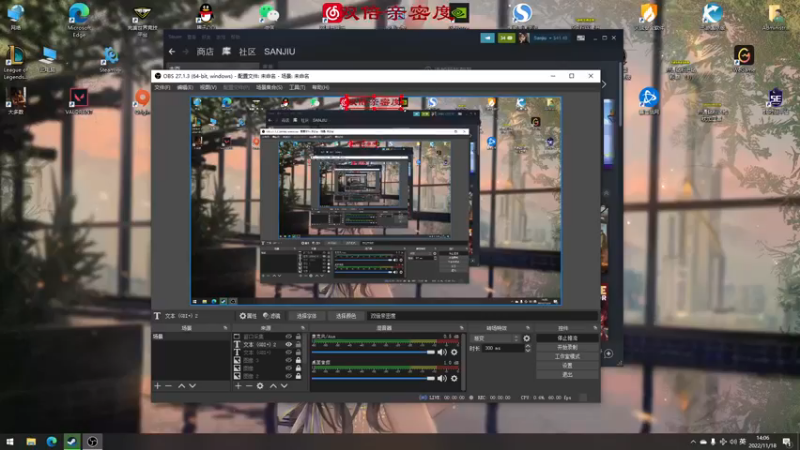Open settings gear for microphone/Aux channel
Viewport: 800px width, 450px height.
[x=454, y=352]
